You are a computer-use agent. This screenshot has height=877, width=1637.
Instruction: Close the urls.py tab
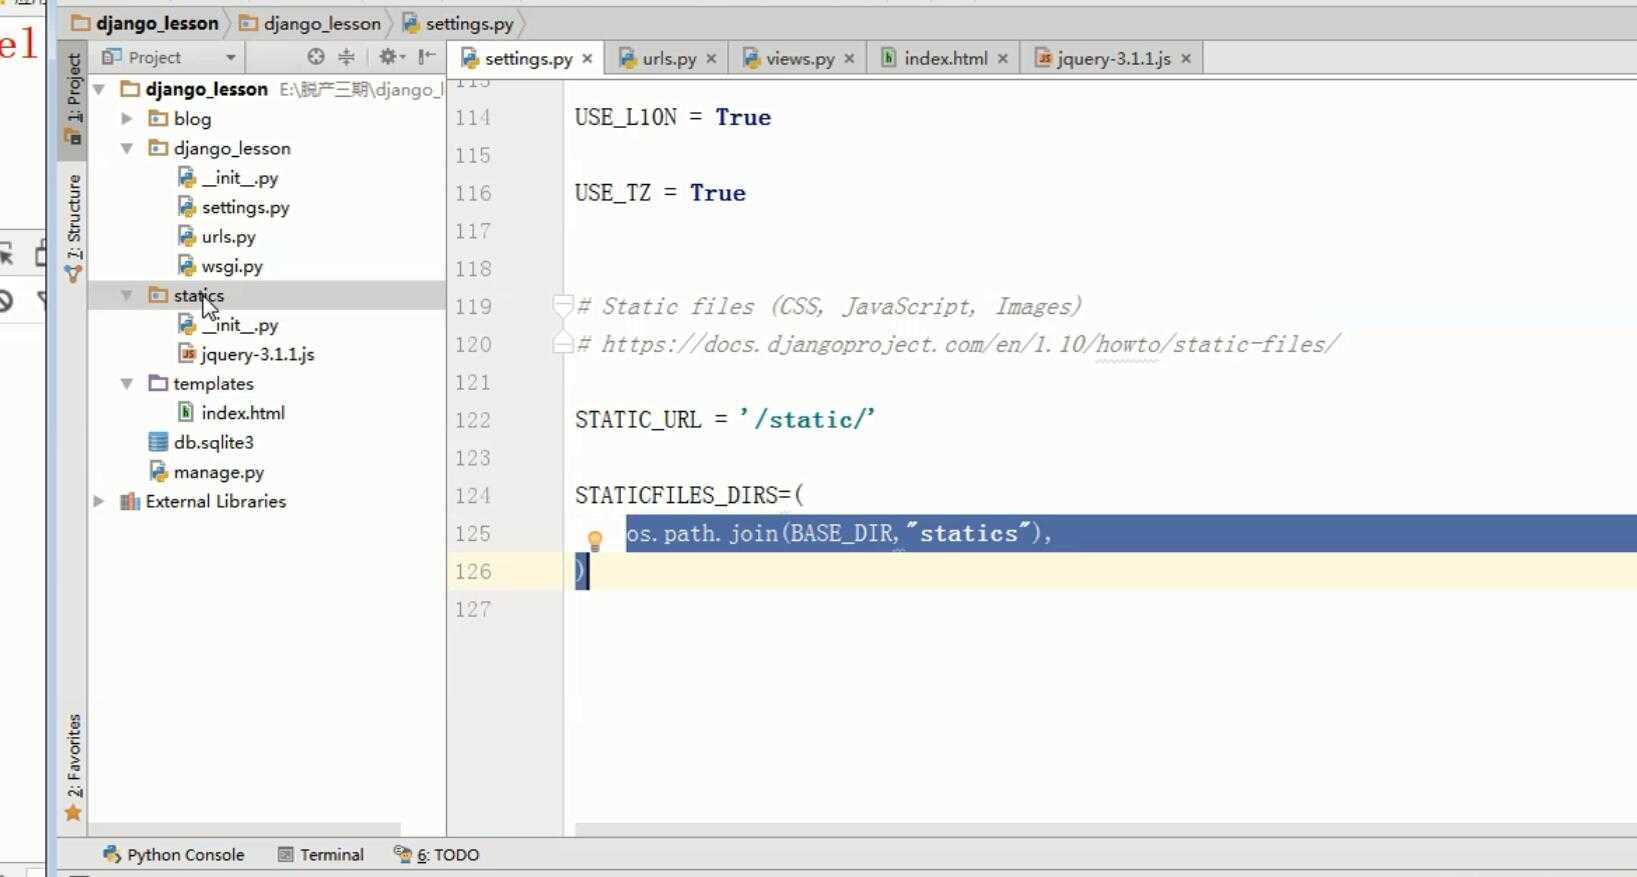(711, 59)
